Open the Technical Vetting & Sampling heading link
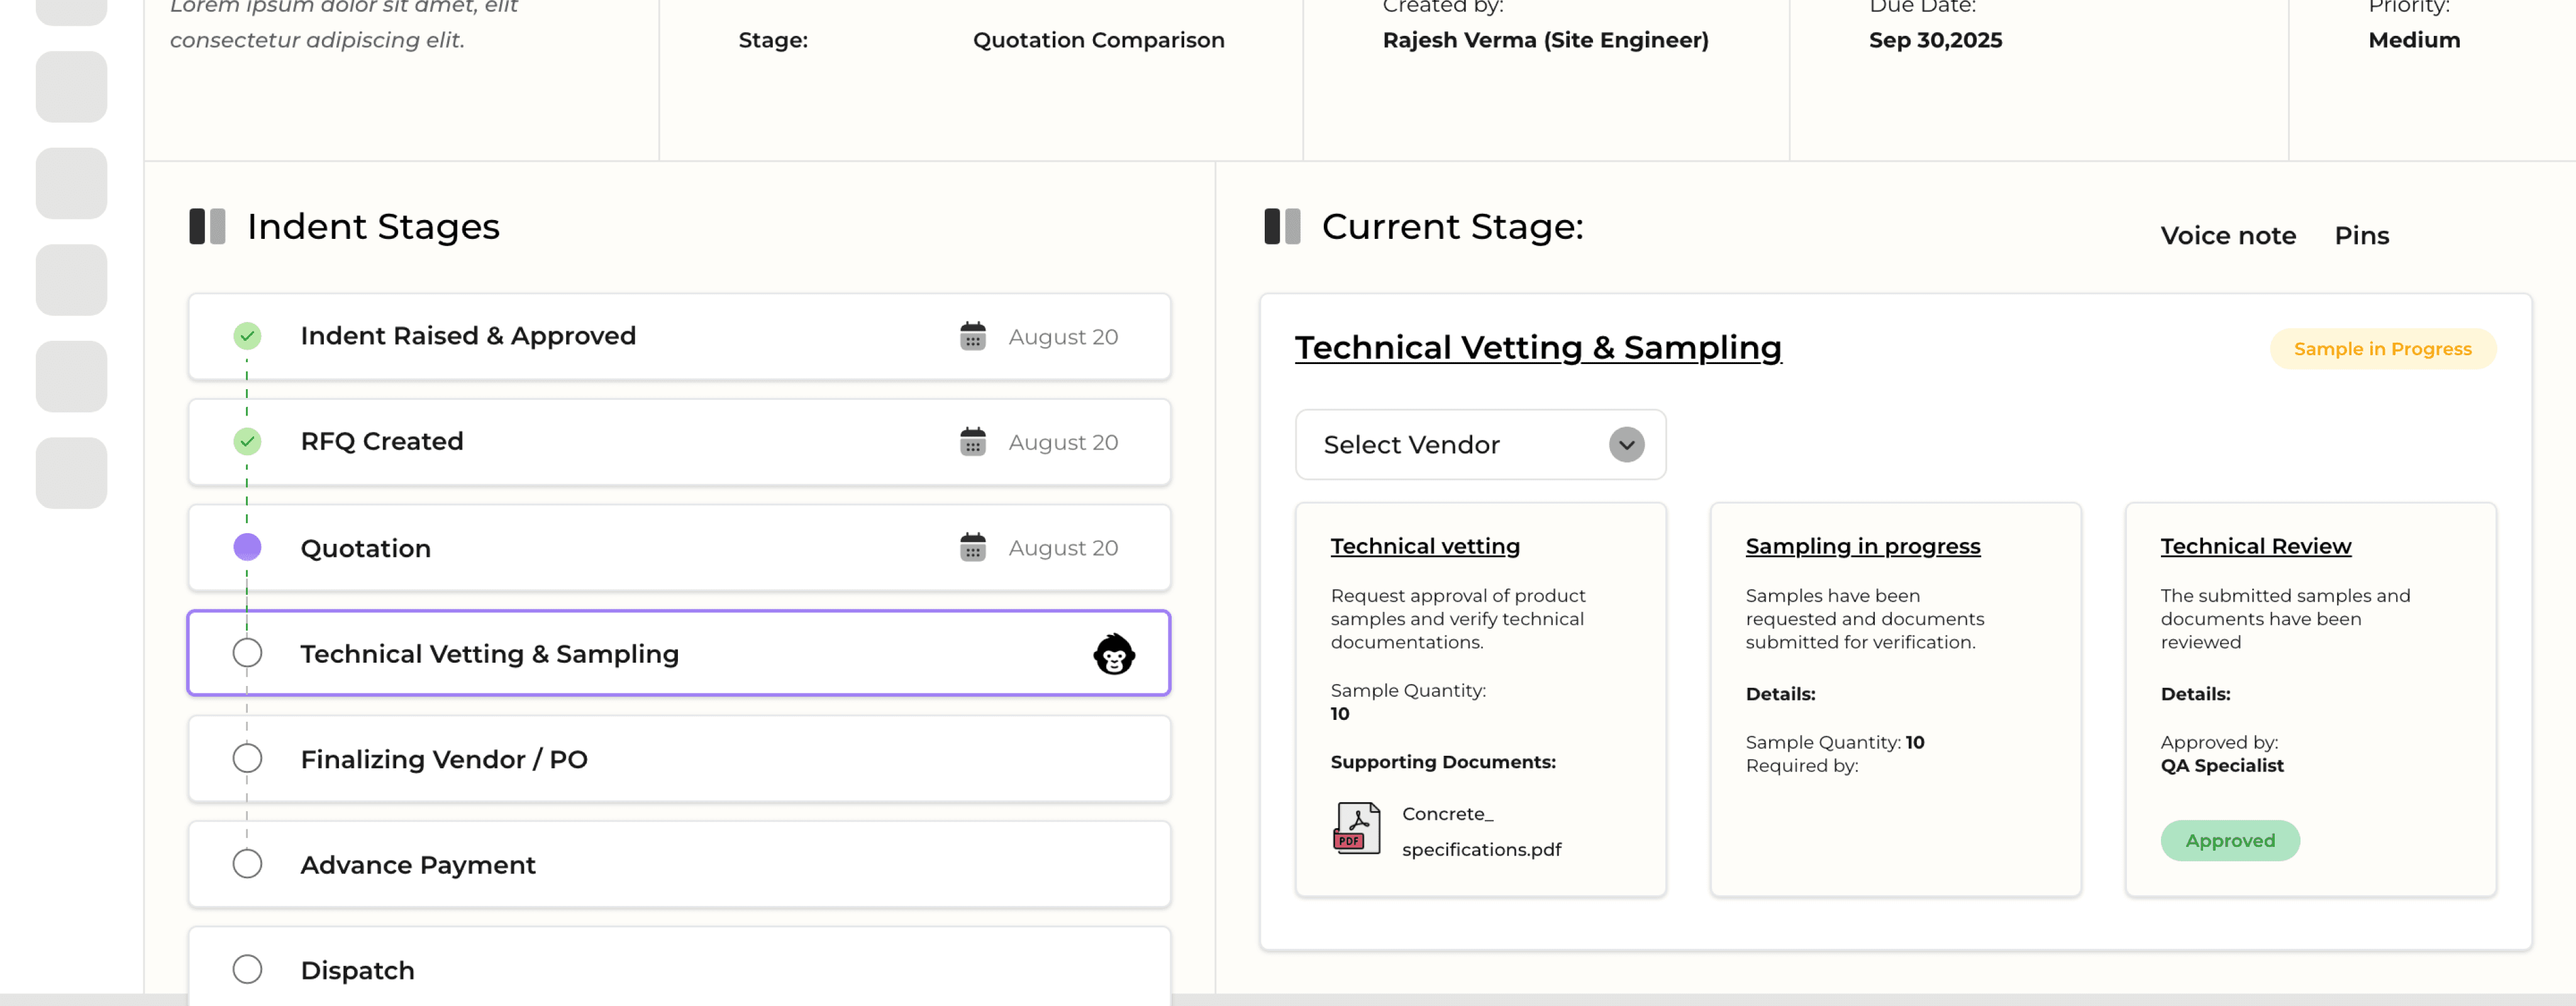This screenshot has height=1006, width=2576. click(x=1537, y=348)
